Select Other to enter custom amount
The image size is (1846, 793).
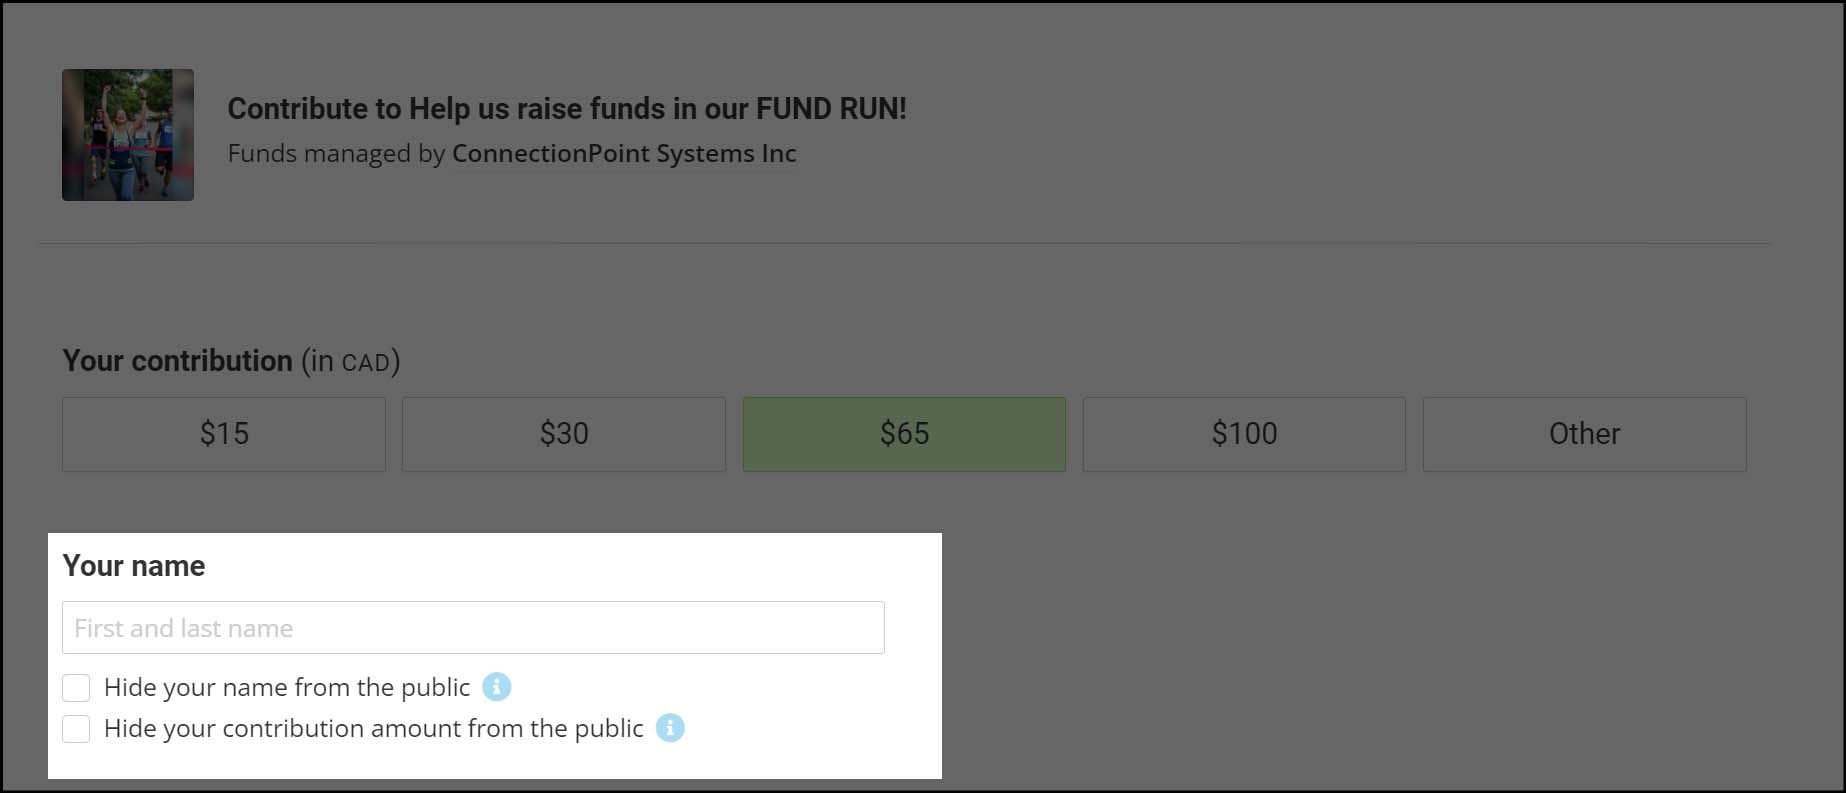pos(1584,434)
